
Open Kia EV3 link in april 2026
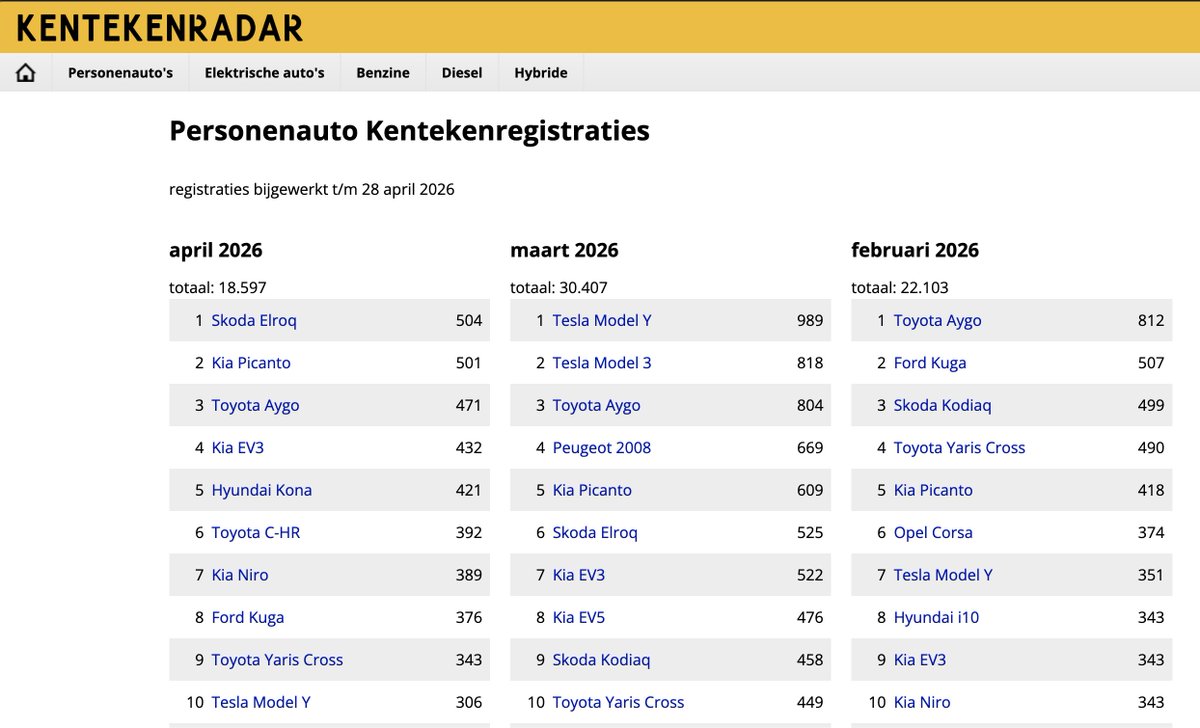[238, 448]
